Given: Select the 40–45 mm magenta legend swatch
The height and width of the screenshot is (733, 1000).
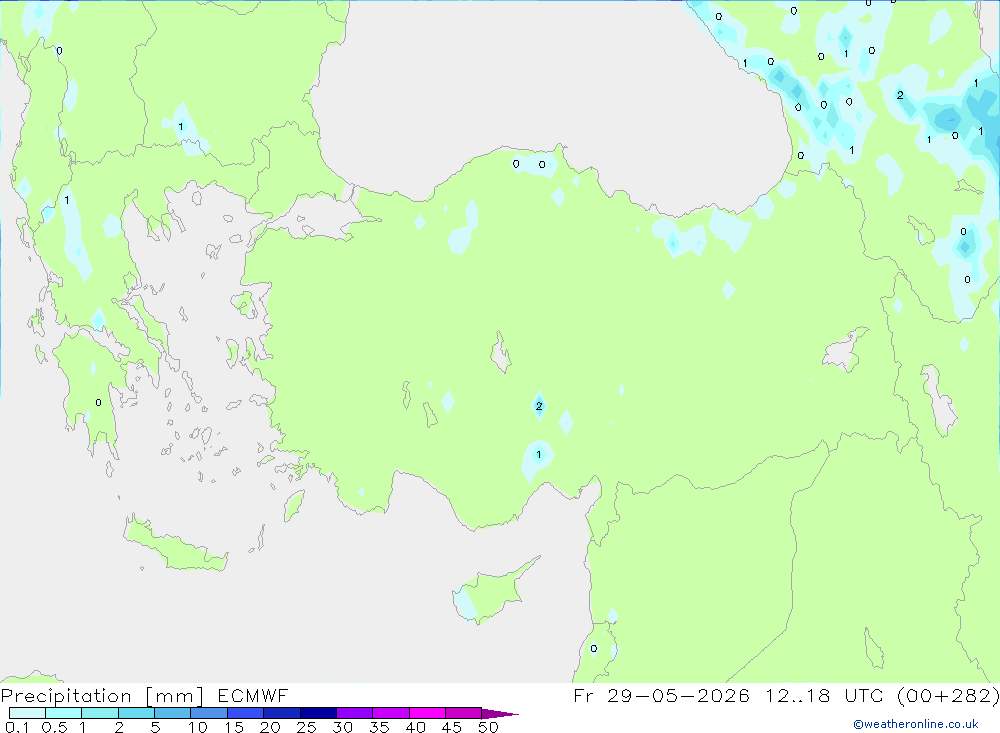Looking at the screenshot, I should point(427,713).
